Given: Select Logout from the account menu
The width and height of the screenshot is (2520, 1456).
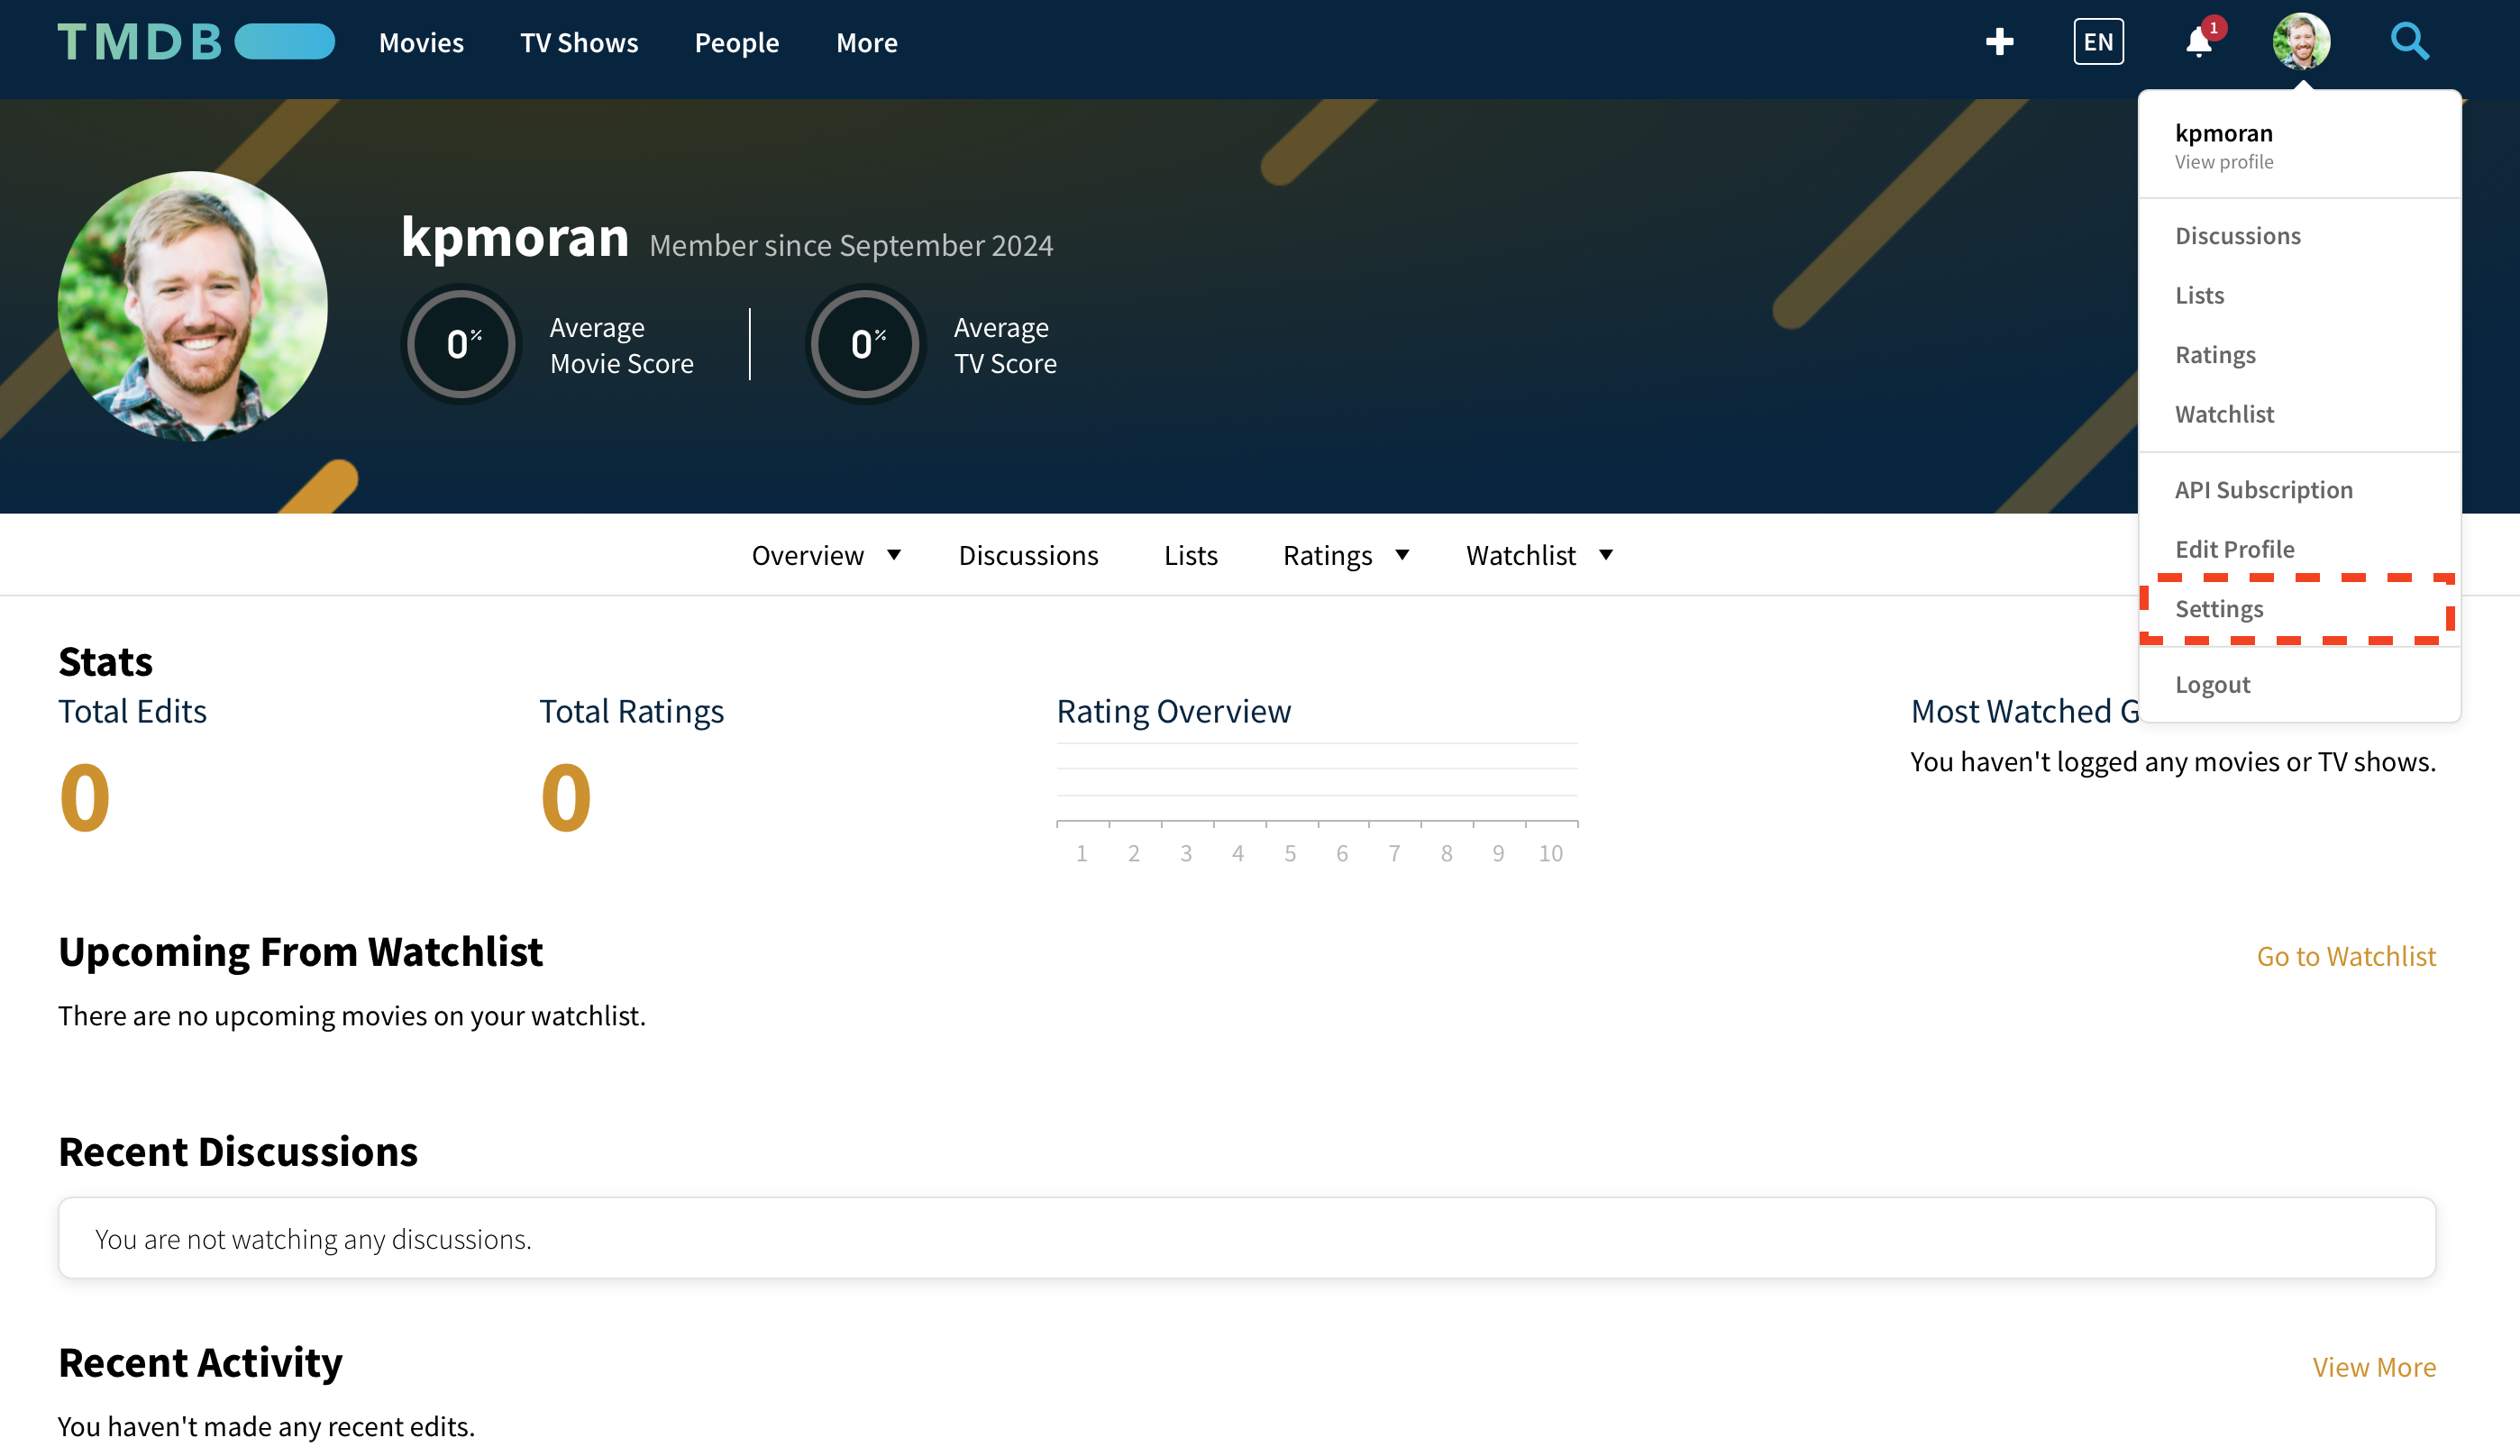Looking at the screenshot, I should coord(2213,684).
